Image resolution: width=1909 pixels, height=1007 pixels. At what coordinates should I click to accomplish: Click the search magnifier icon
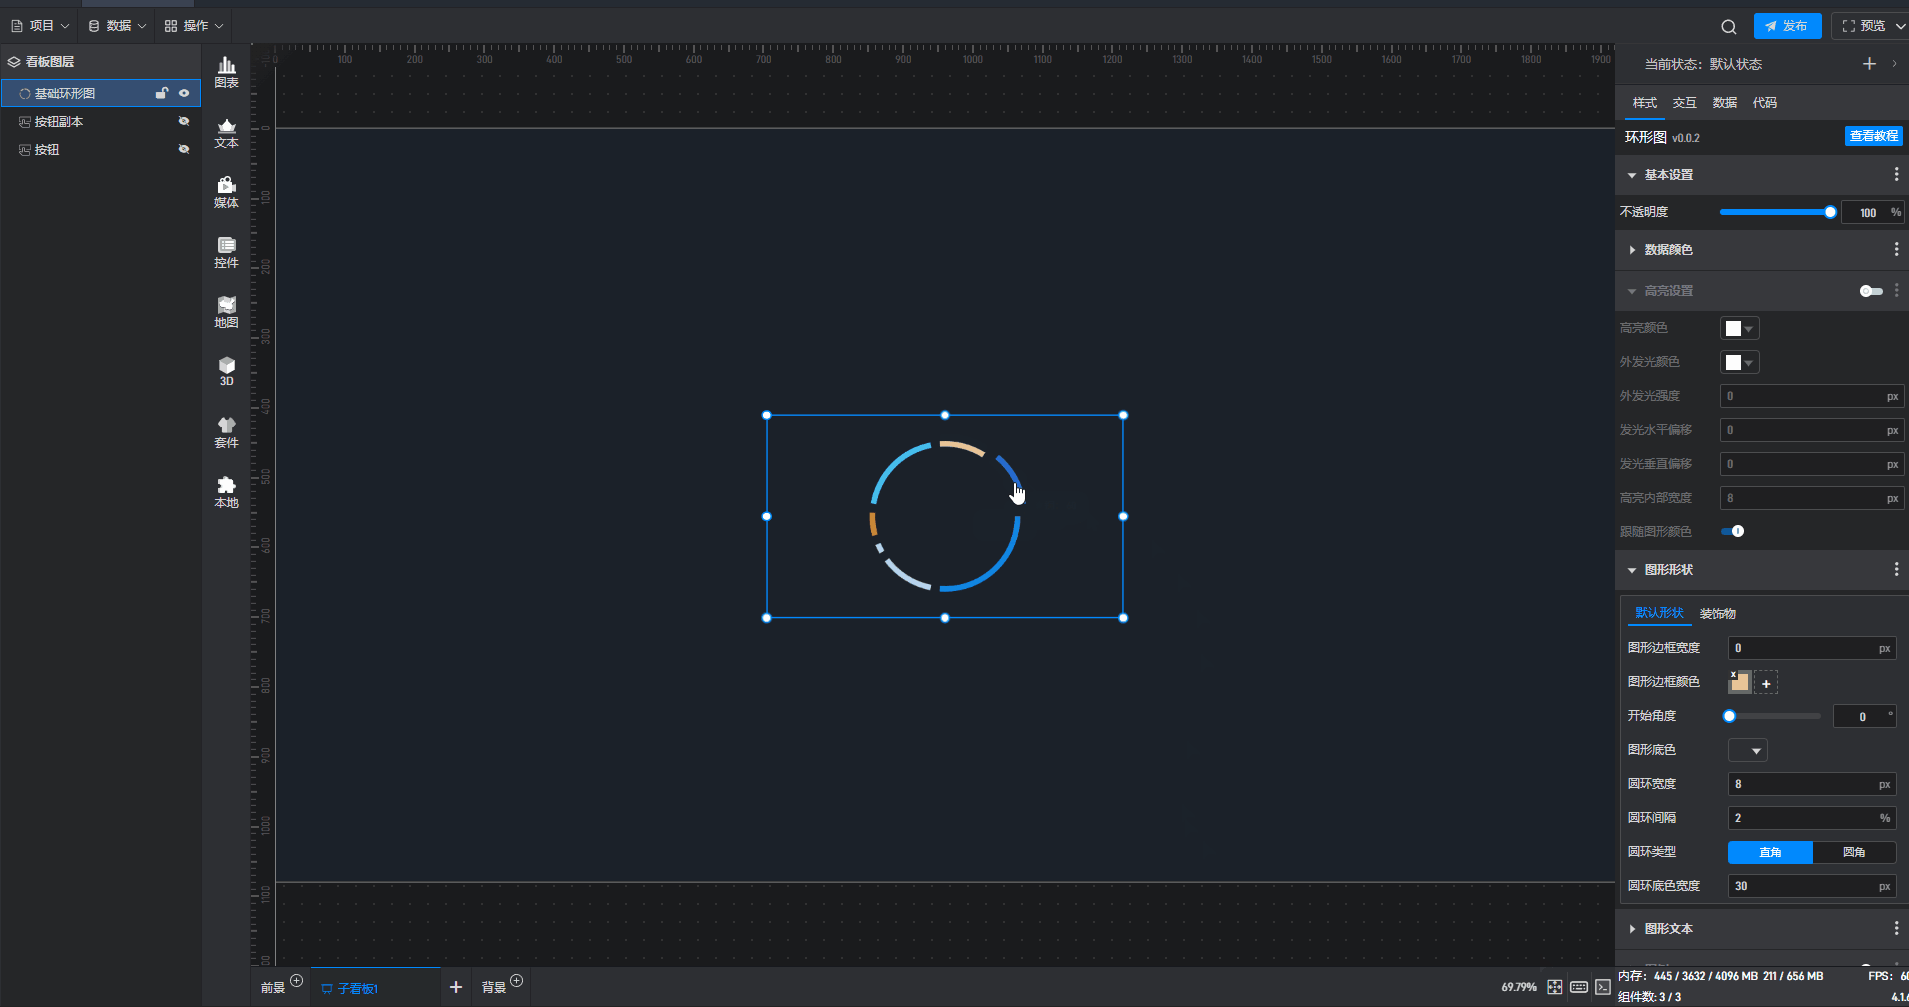[x=1728, y=27]
